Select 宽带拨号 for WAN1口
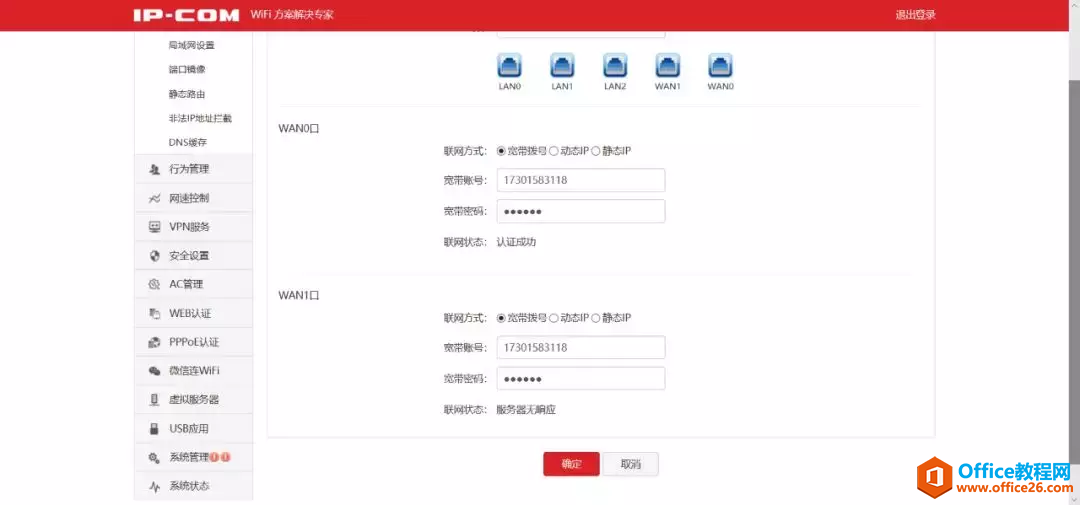The image size is (1080, 505). pos(501,318)
